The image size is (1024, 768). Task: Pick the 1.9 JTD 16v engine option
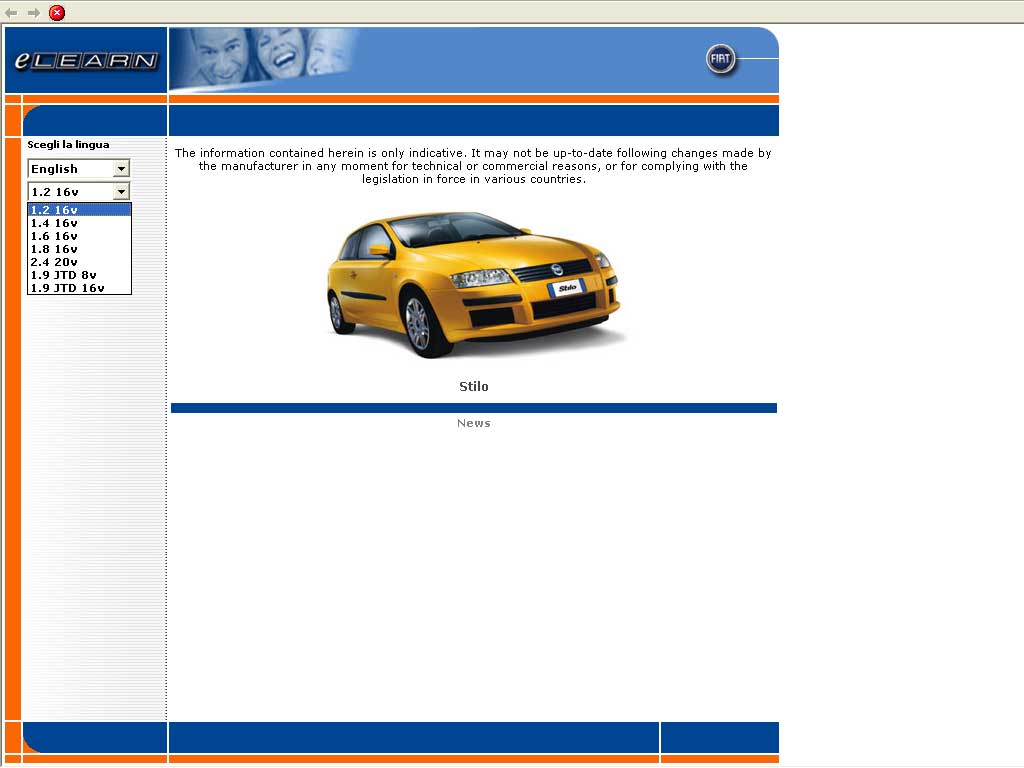(79, 288)
